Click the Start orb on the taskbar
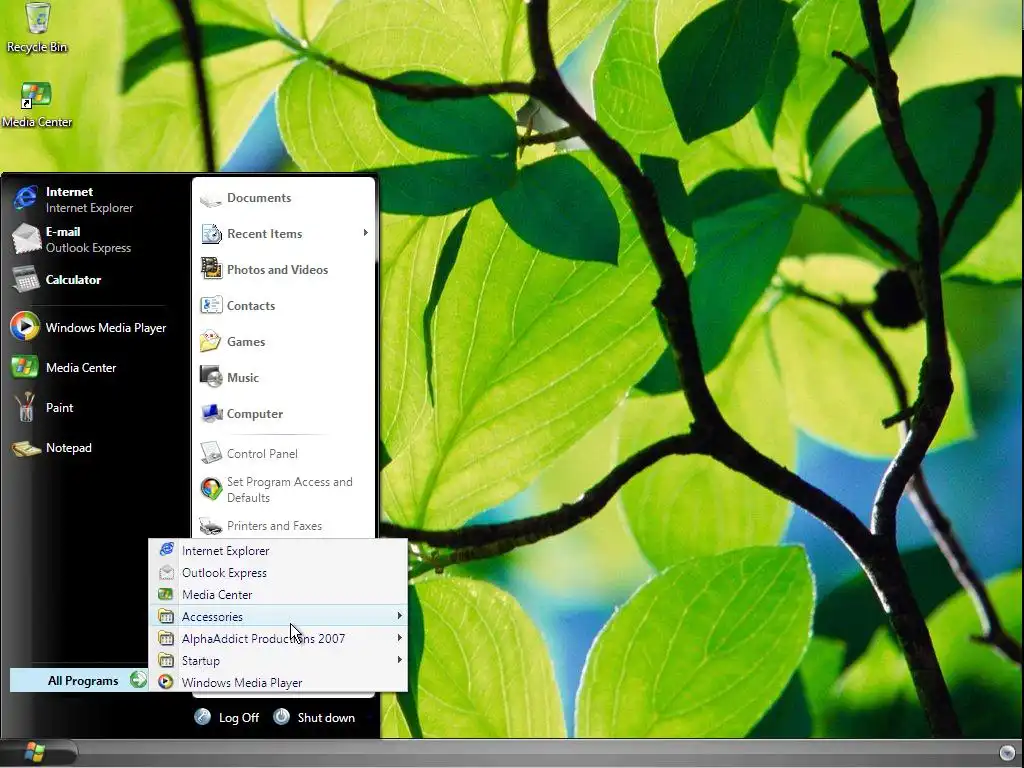 click(35, 752)
